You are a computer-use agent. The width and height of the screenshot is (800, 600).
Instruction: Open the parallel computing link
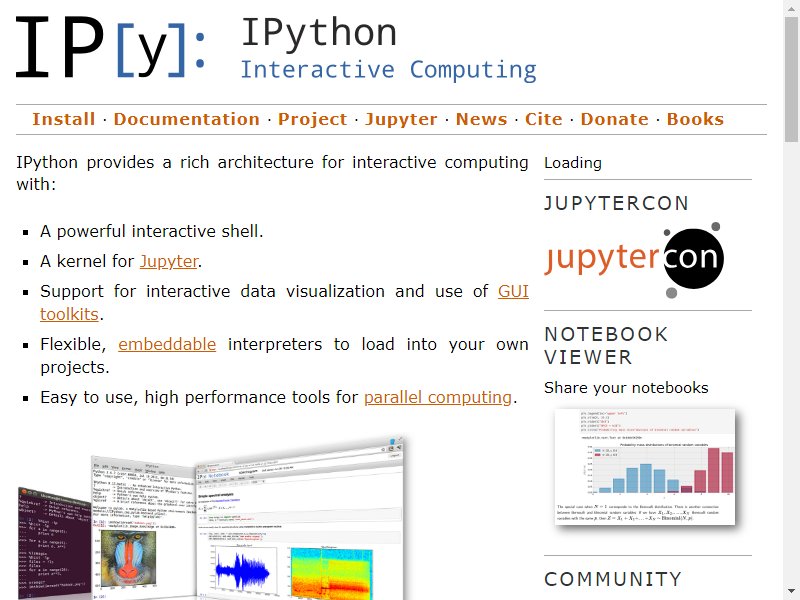pos(438,397)
